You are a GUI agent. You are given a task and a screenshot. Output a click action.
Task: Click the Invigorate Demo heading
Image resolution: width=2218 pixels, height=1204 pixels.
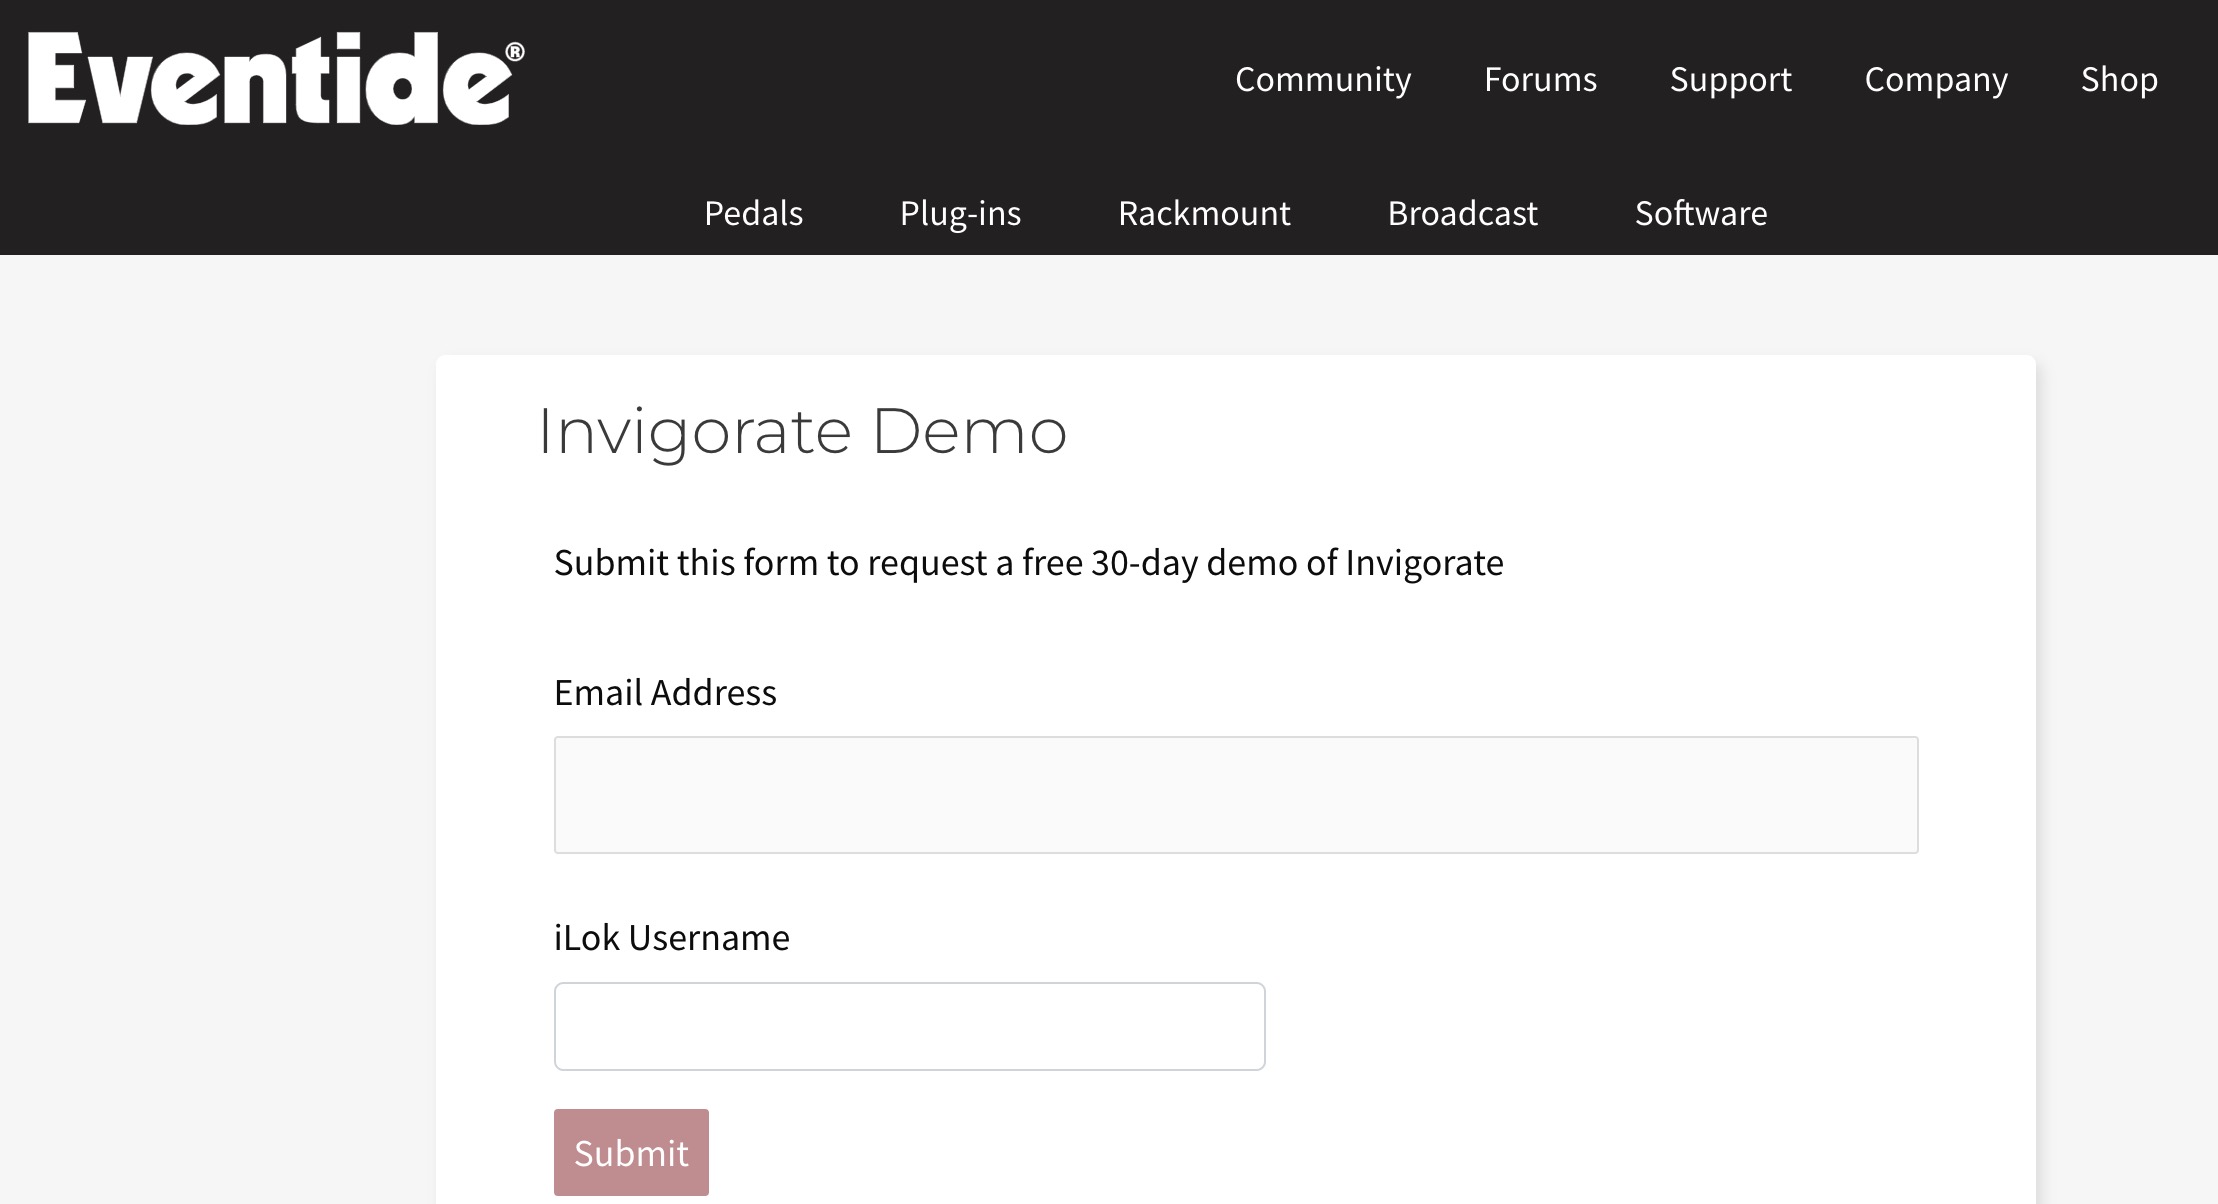click(x=802, y=432)
